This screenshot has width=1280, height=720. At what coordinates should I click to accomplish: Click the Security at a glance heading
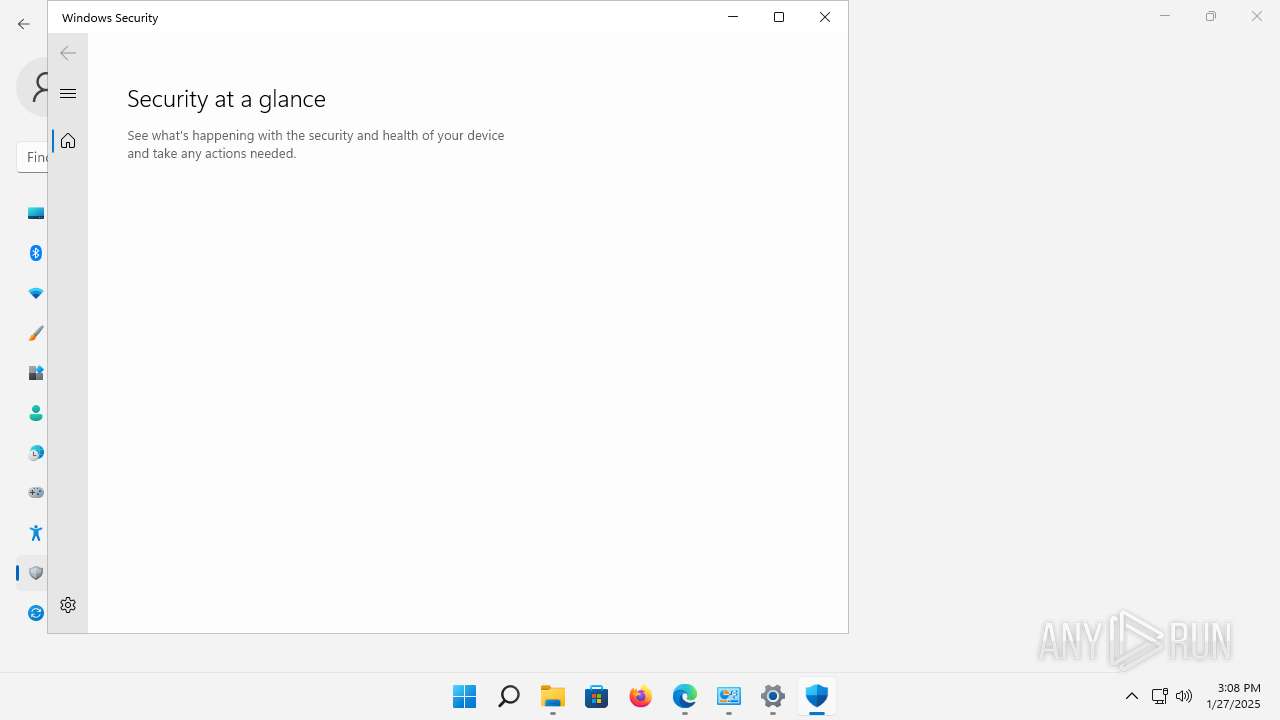coord(227,98)
